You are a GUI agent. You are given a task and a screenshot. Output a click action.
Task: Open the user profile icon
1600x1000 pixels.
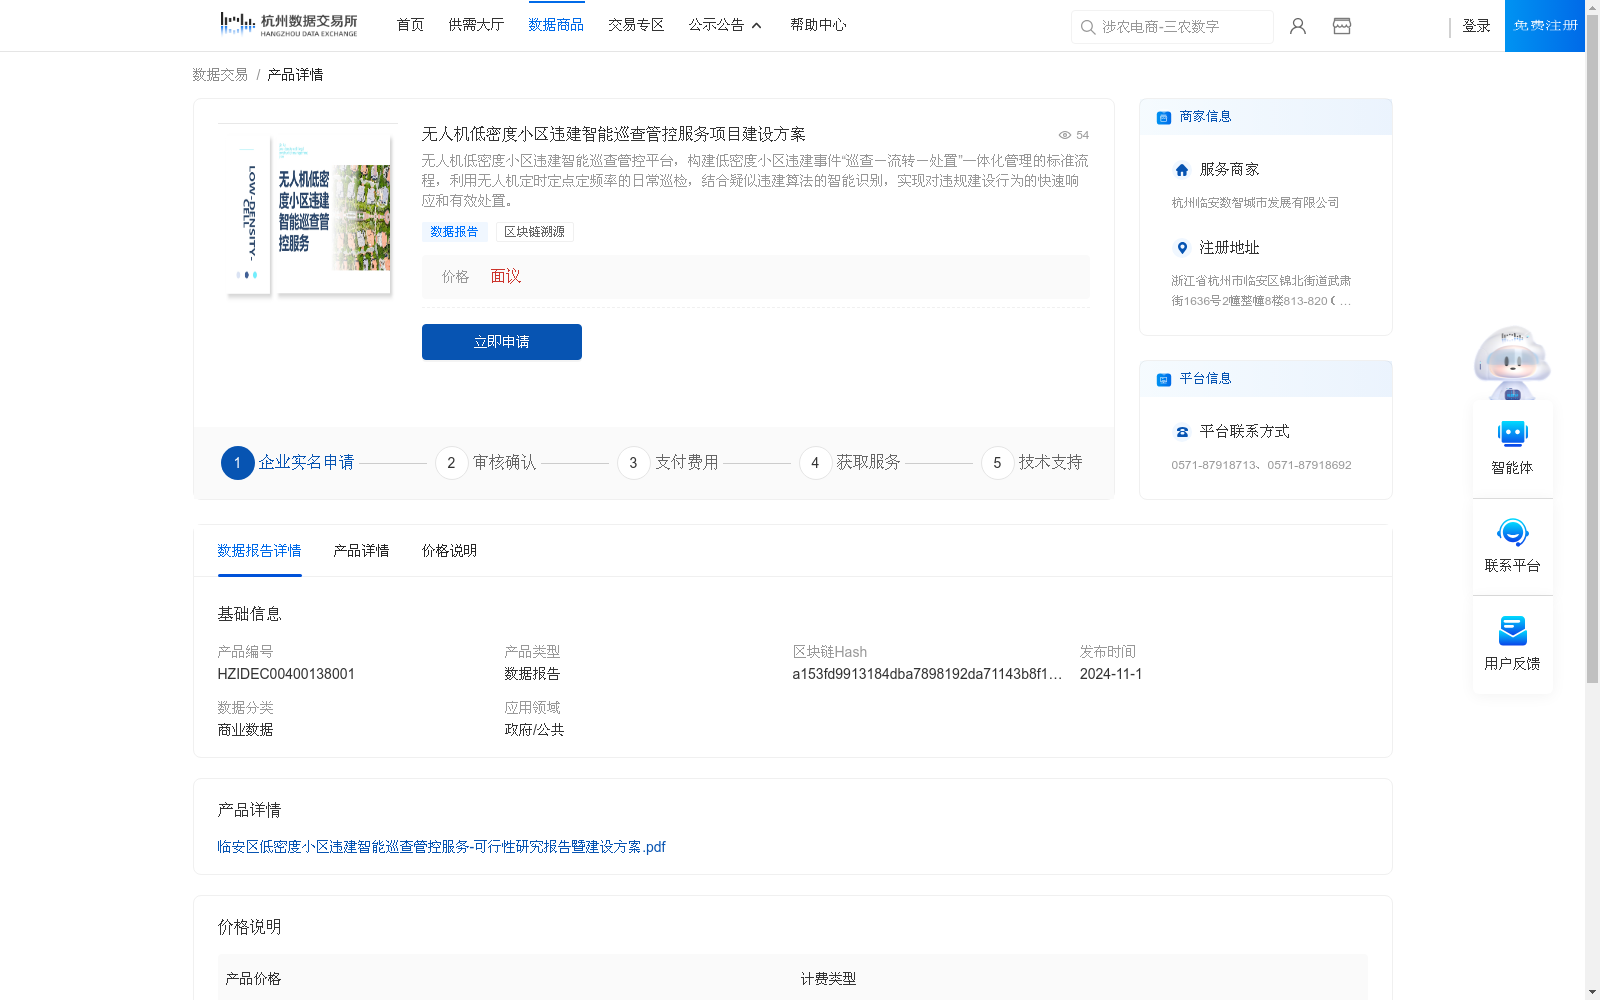[1298, 26]
